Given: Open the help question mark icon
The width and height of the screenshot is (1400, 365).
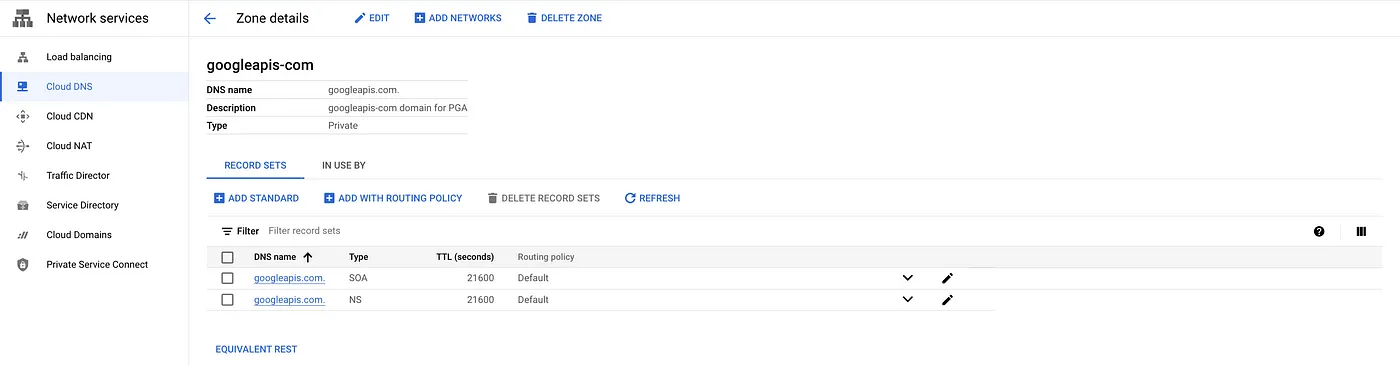Looking at the screenshot, I should tap(1319, 231).
